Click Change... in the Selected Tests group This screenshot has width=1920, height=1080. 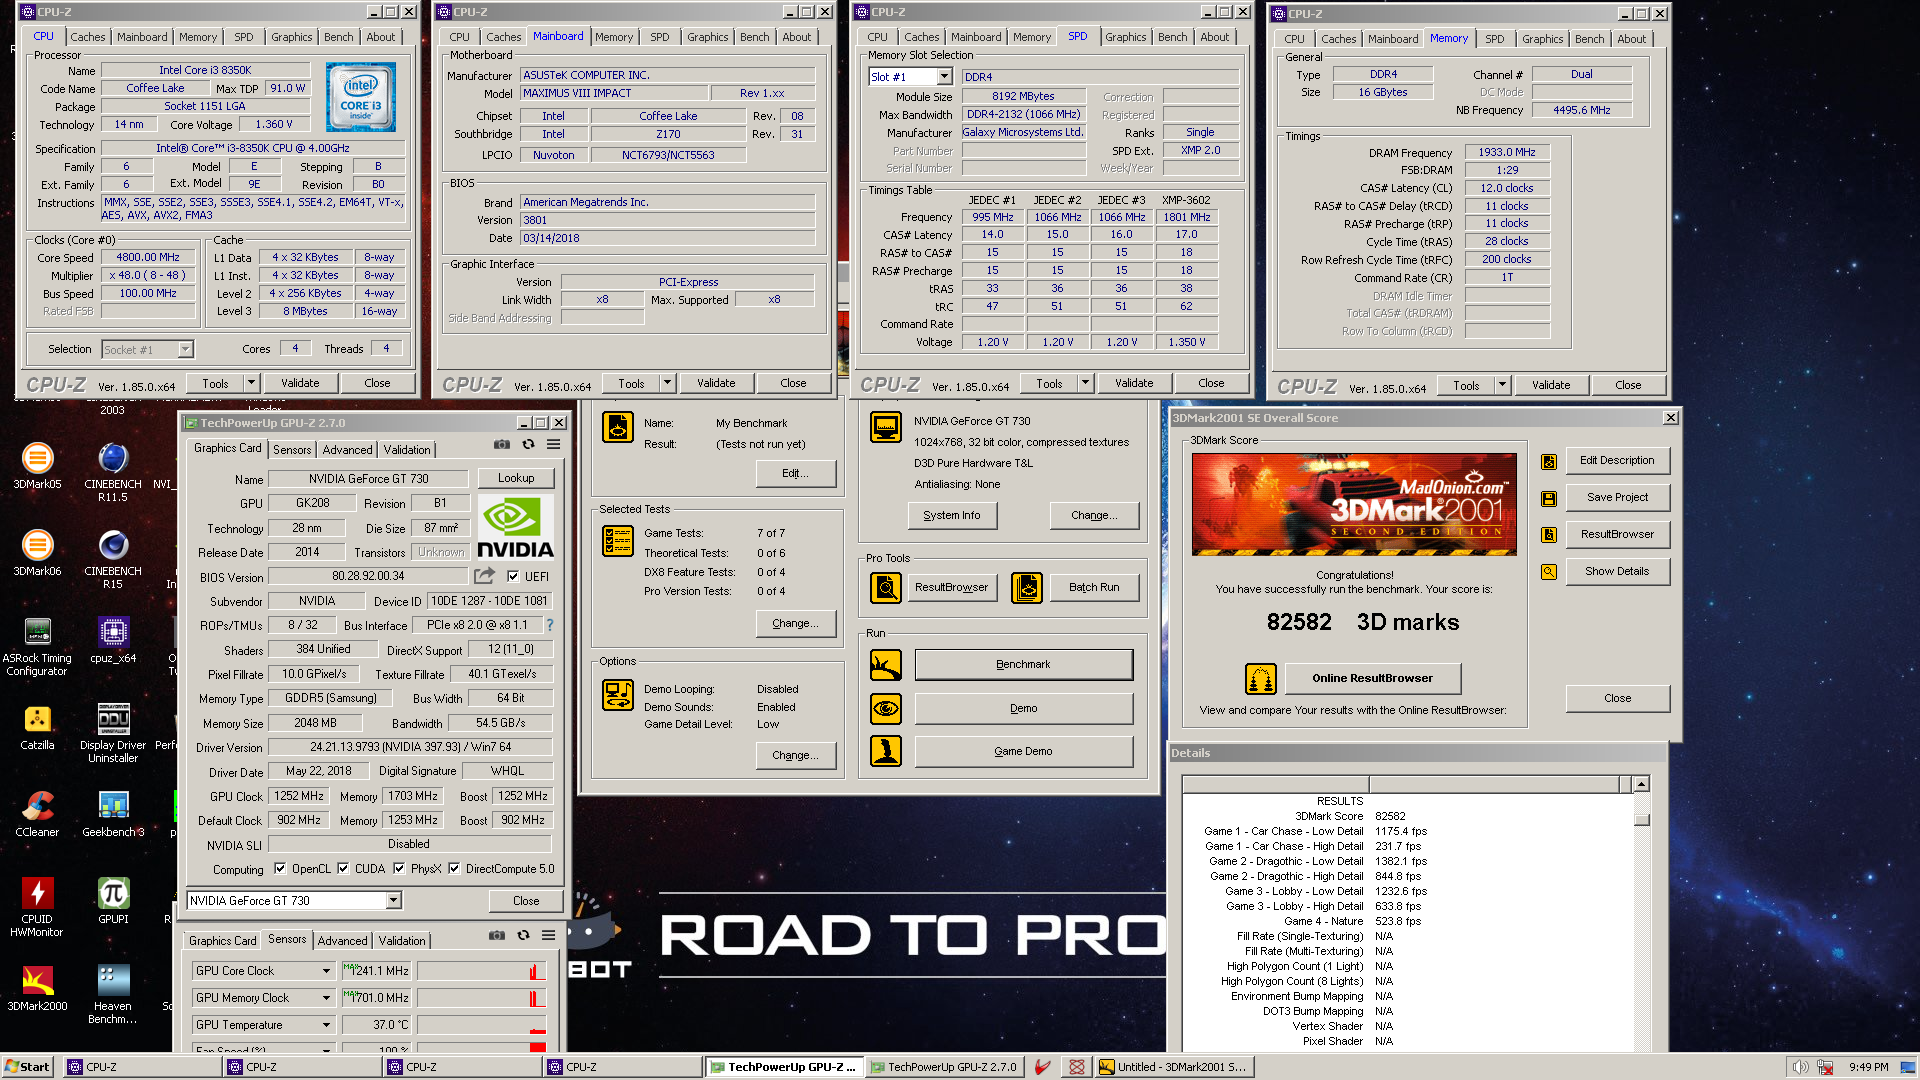pos(795,624)
